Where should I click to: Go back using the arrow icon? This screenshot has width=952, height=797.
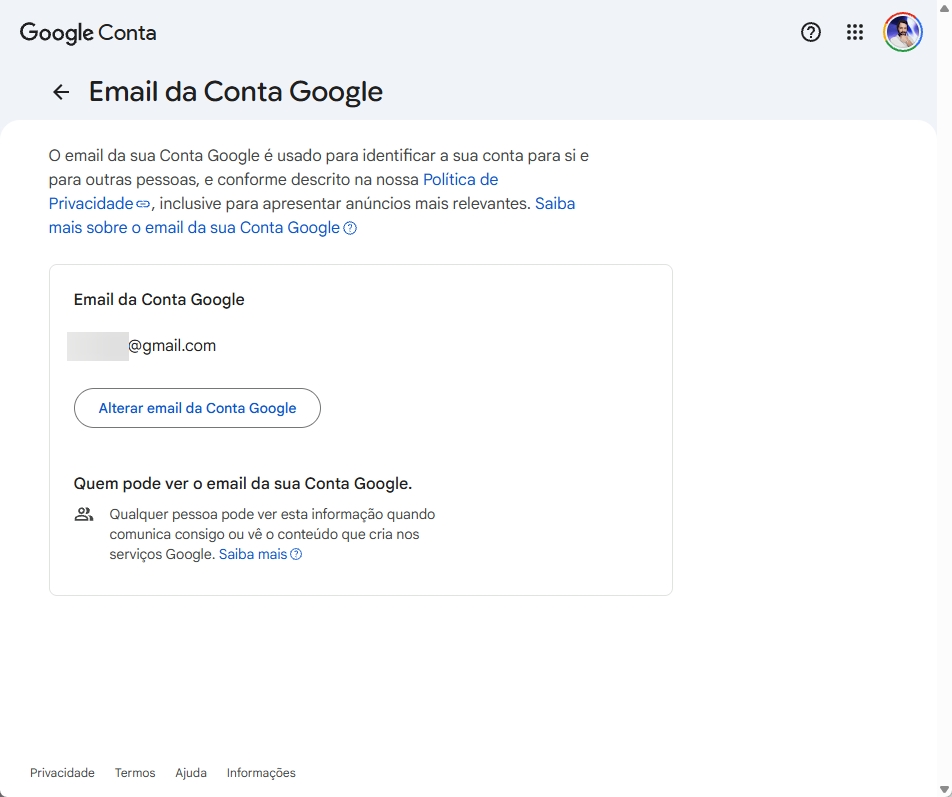click(x=61, y=92)
